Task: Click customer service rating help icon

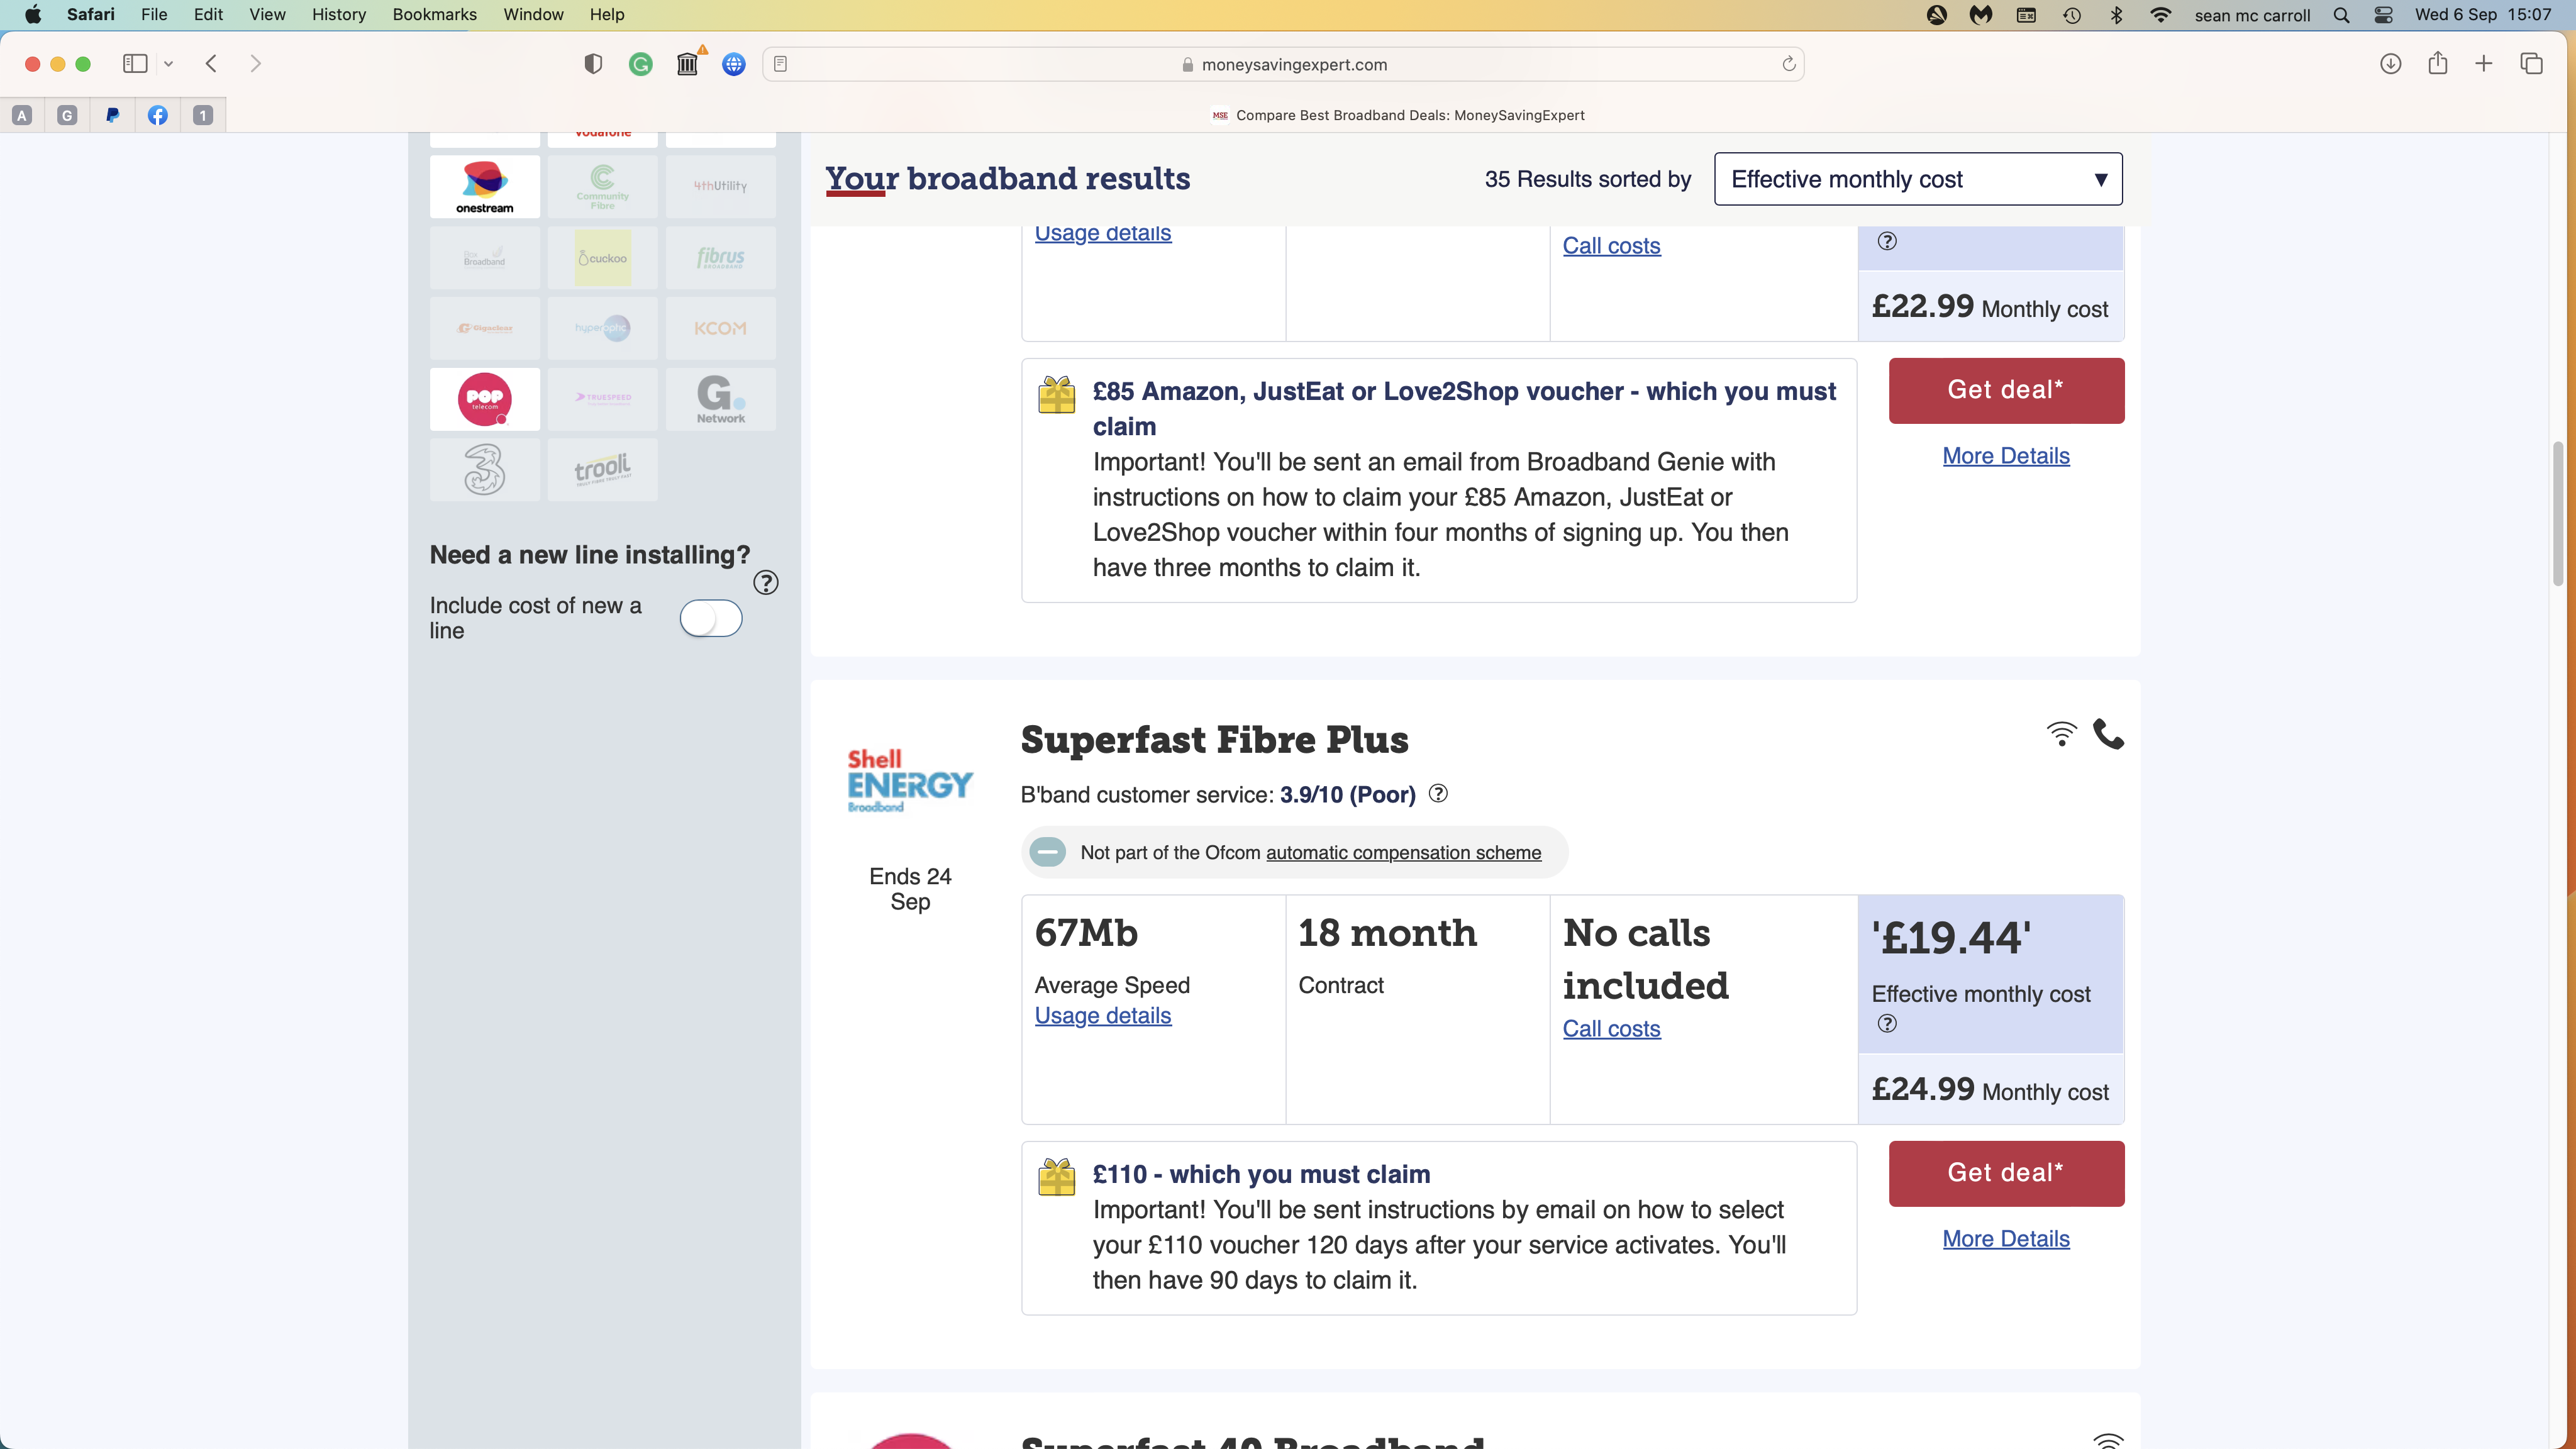Action: 1438,794
